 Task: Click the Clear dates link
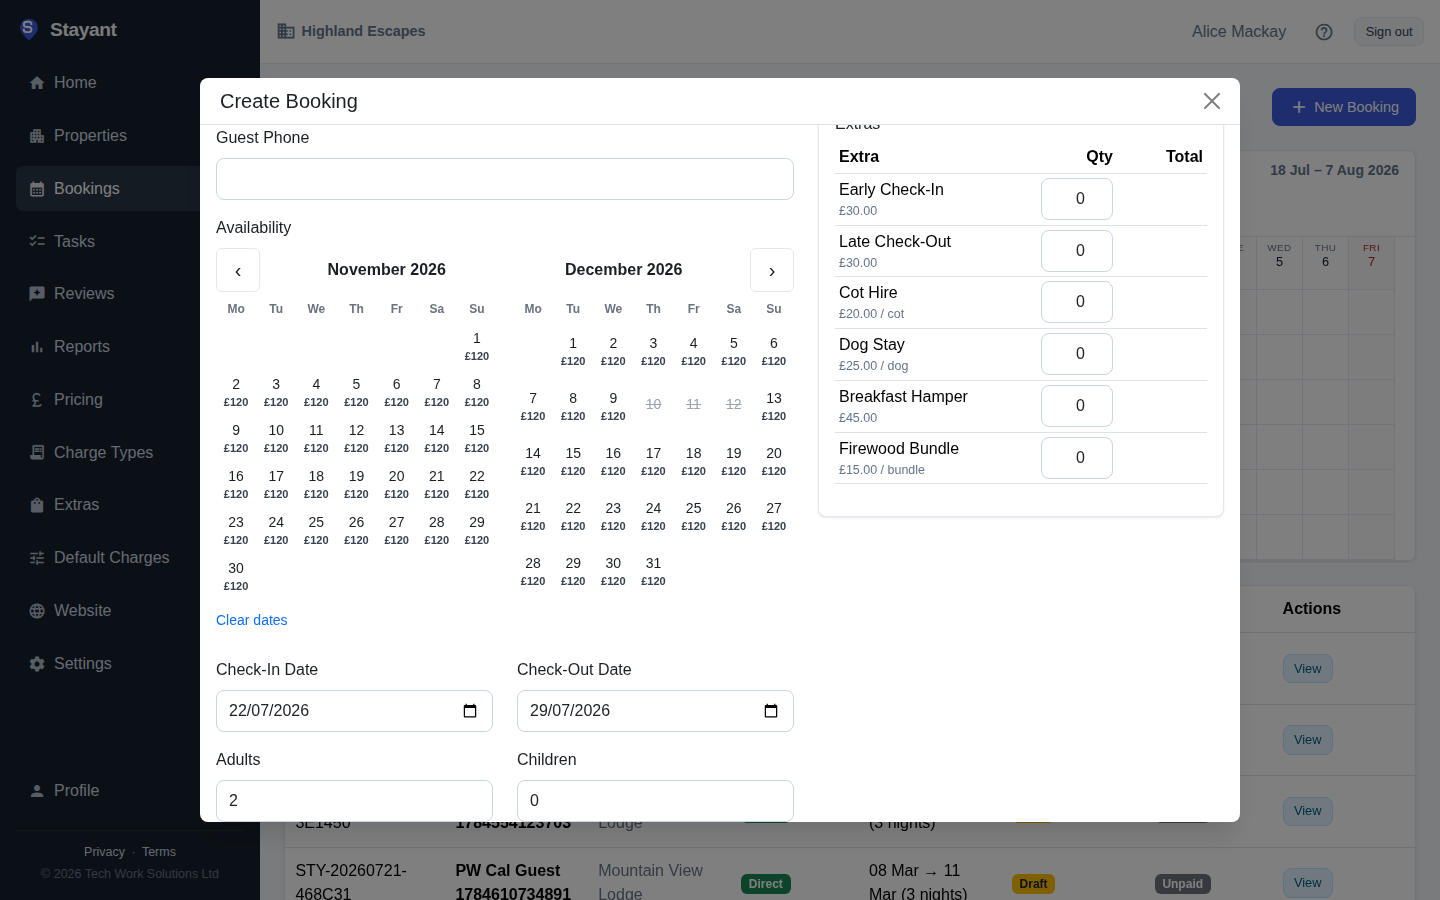tap(252, 620)
